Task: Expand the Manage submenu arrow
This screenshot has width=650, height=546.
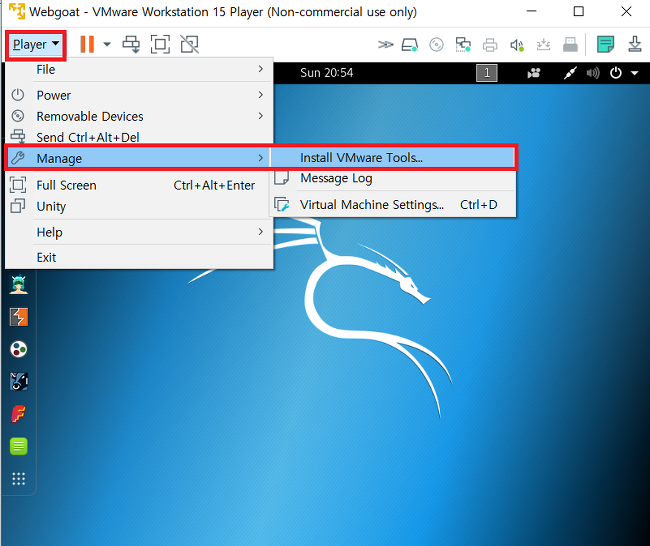Action: [260, 158]
